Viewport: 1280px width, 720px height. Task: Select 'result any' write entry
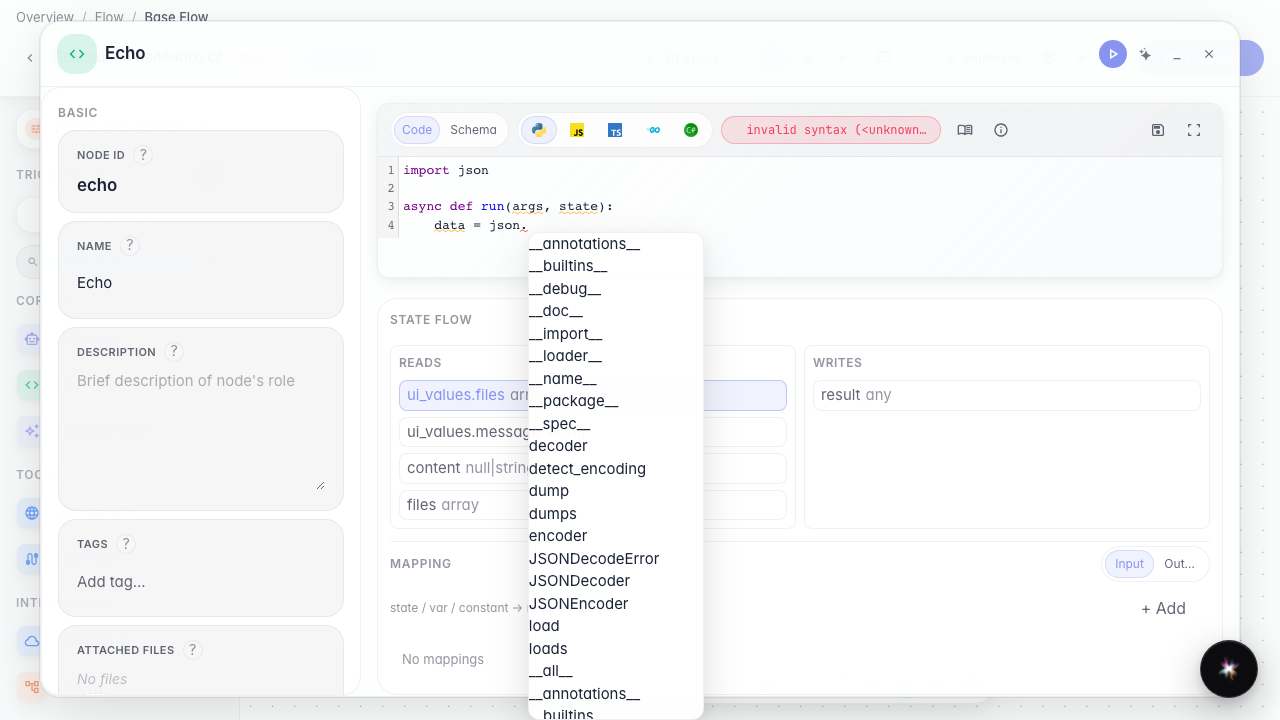coord(1007,395)
